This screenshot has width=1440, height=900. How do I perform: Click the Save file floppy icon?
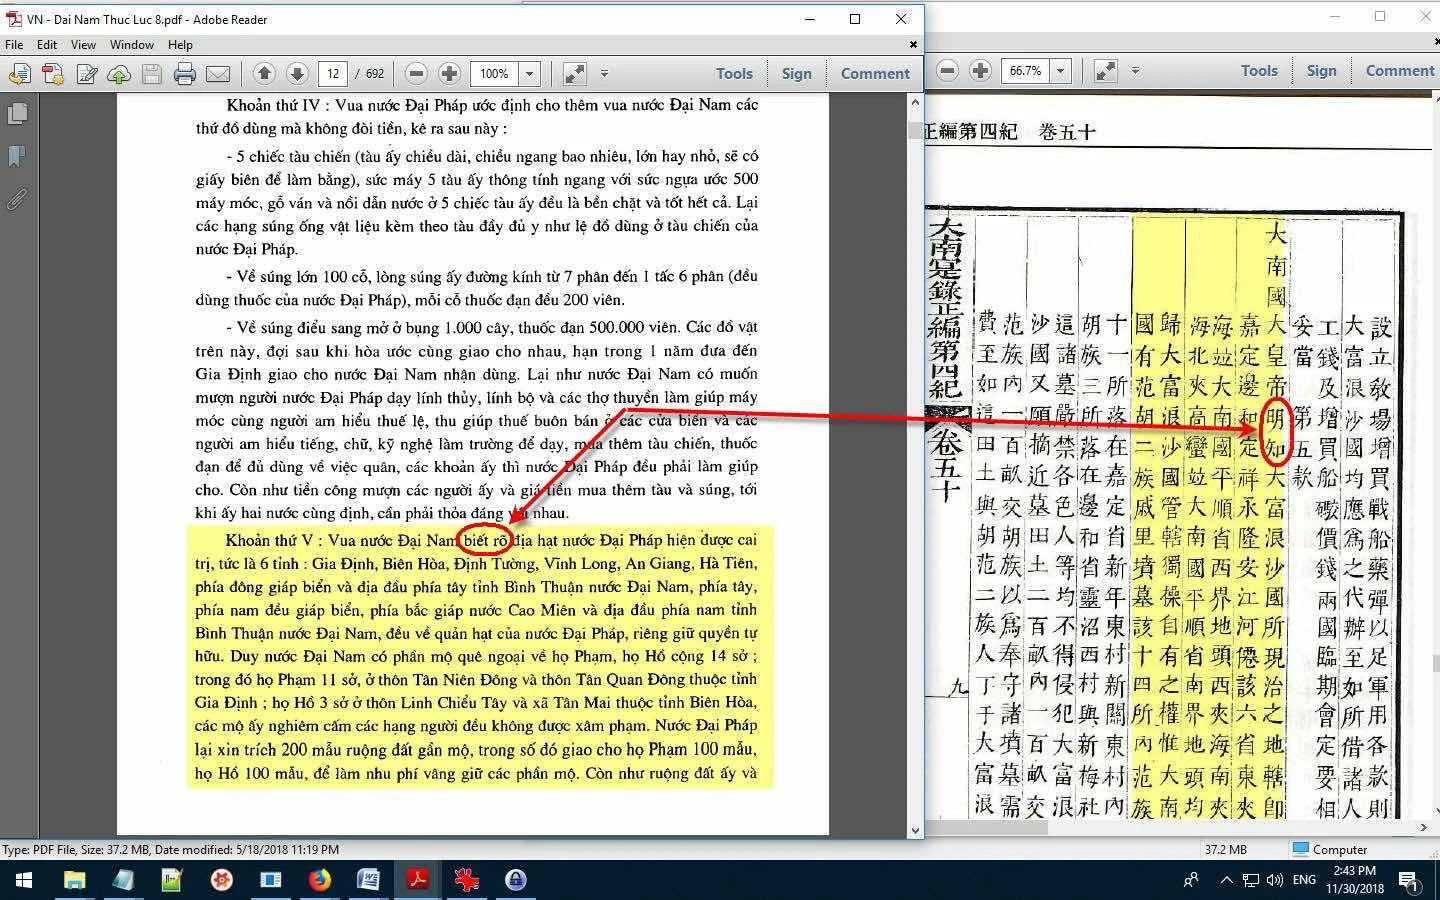[x=152, y=74]
